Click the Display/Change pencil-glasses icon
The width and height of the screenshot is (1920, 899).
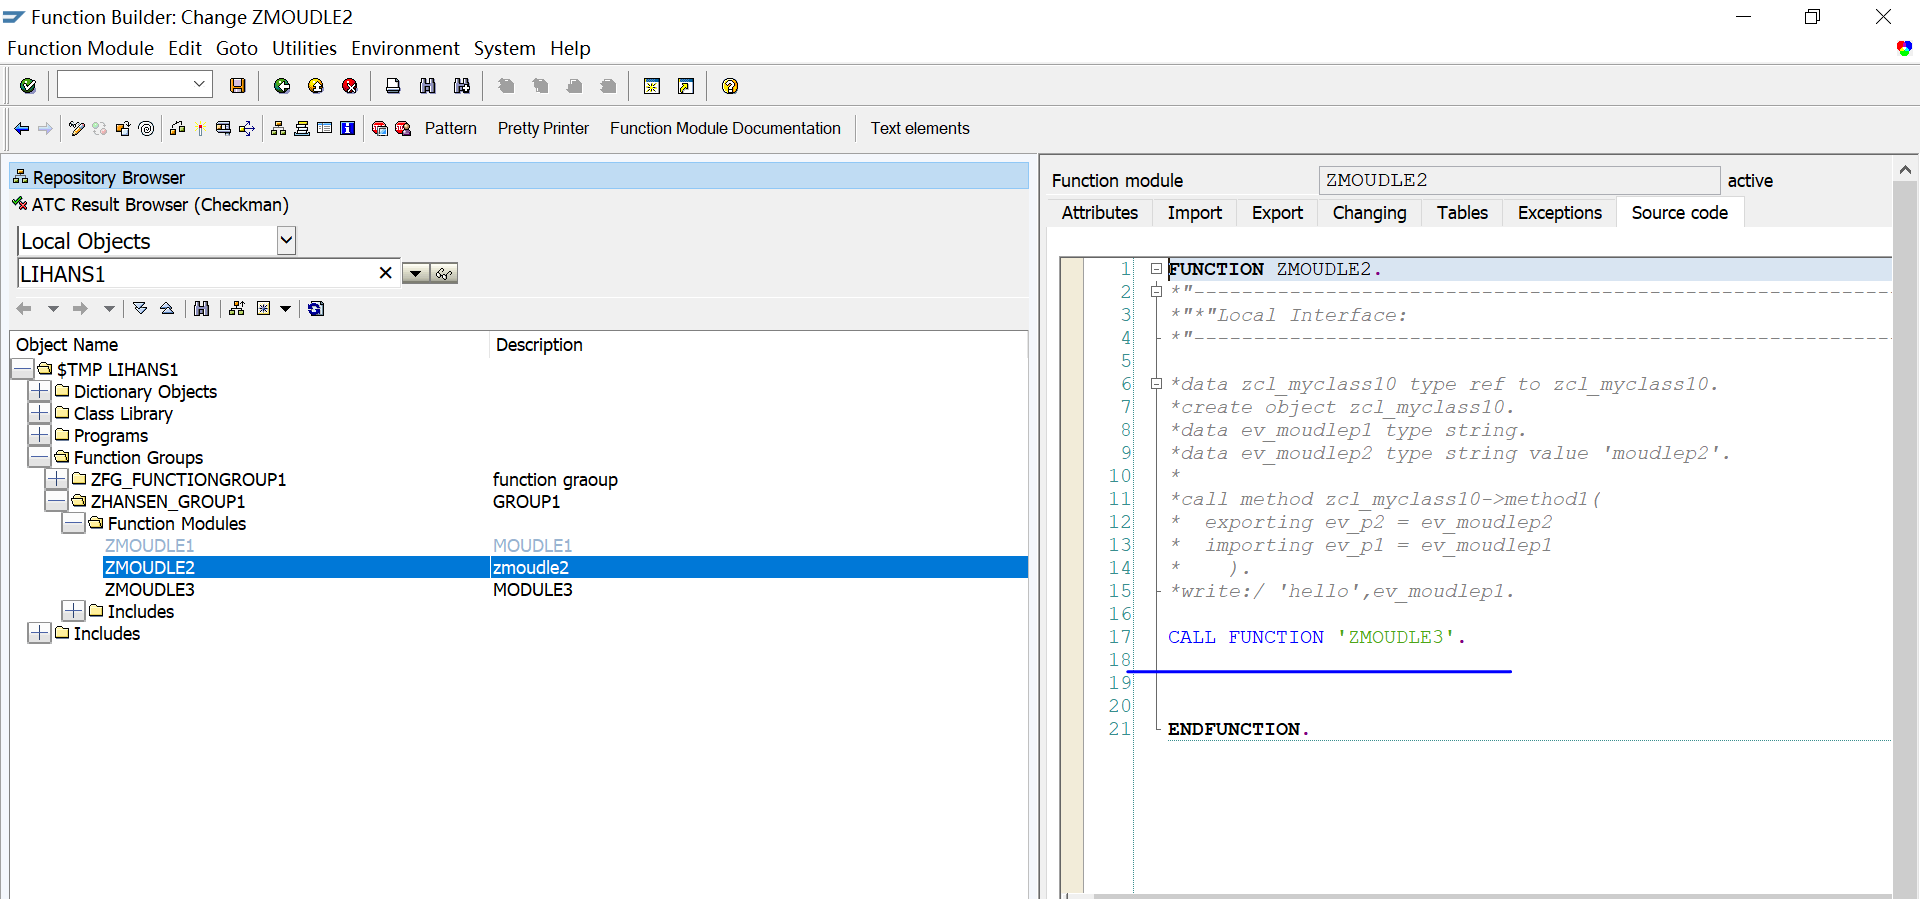77,128
